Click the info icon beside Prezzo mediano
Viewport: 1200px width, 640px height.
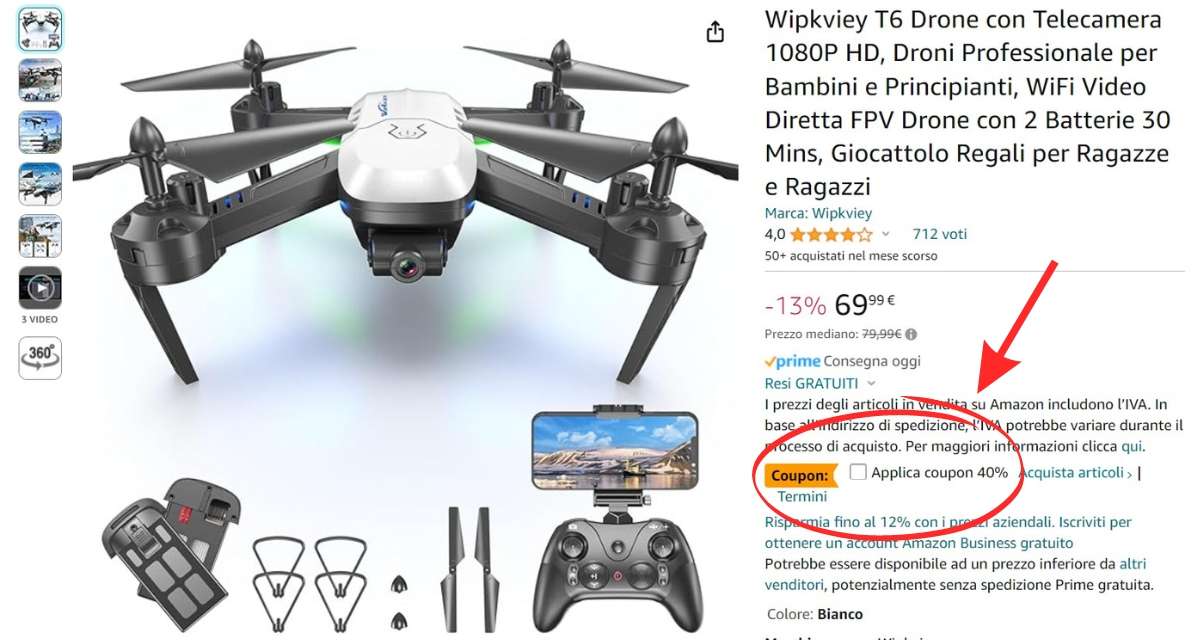click(911, 335)
